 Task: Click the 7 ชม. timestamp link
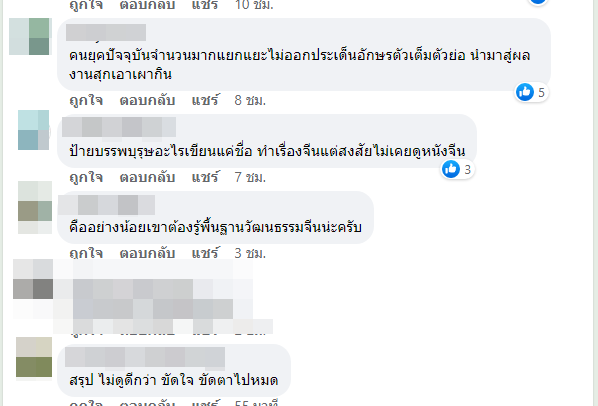click(250, 177)
